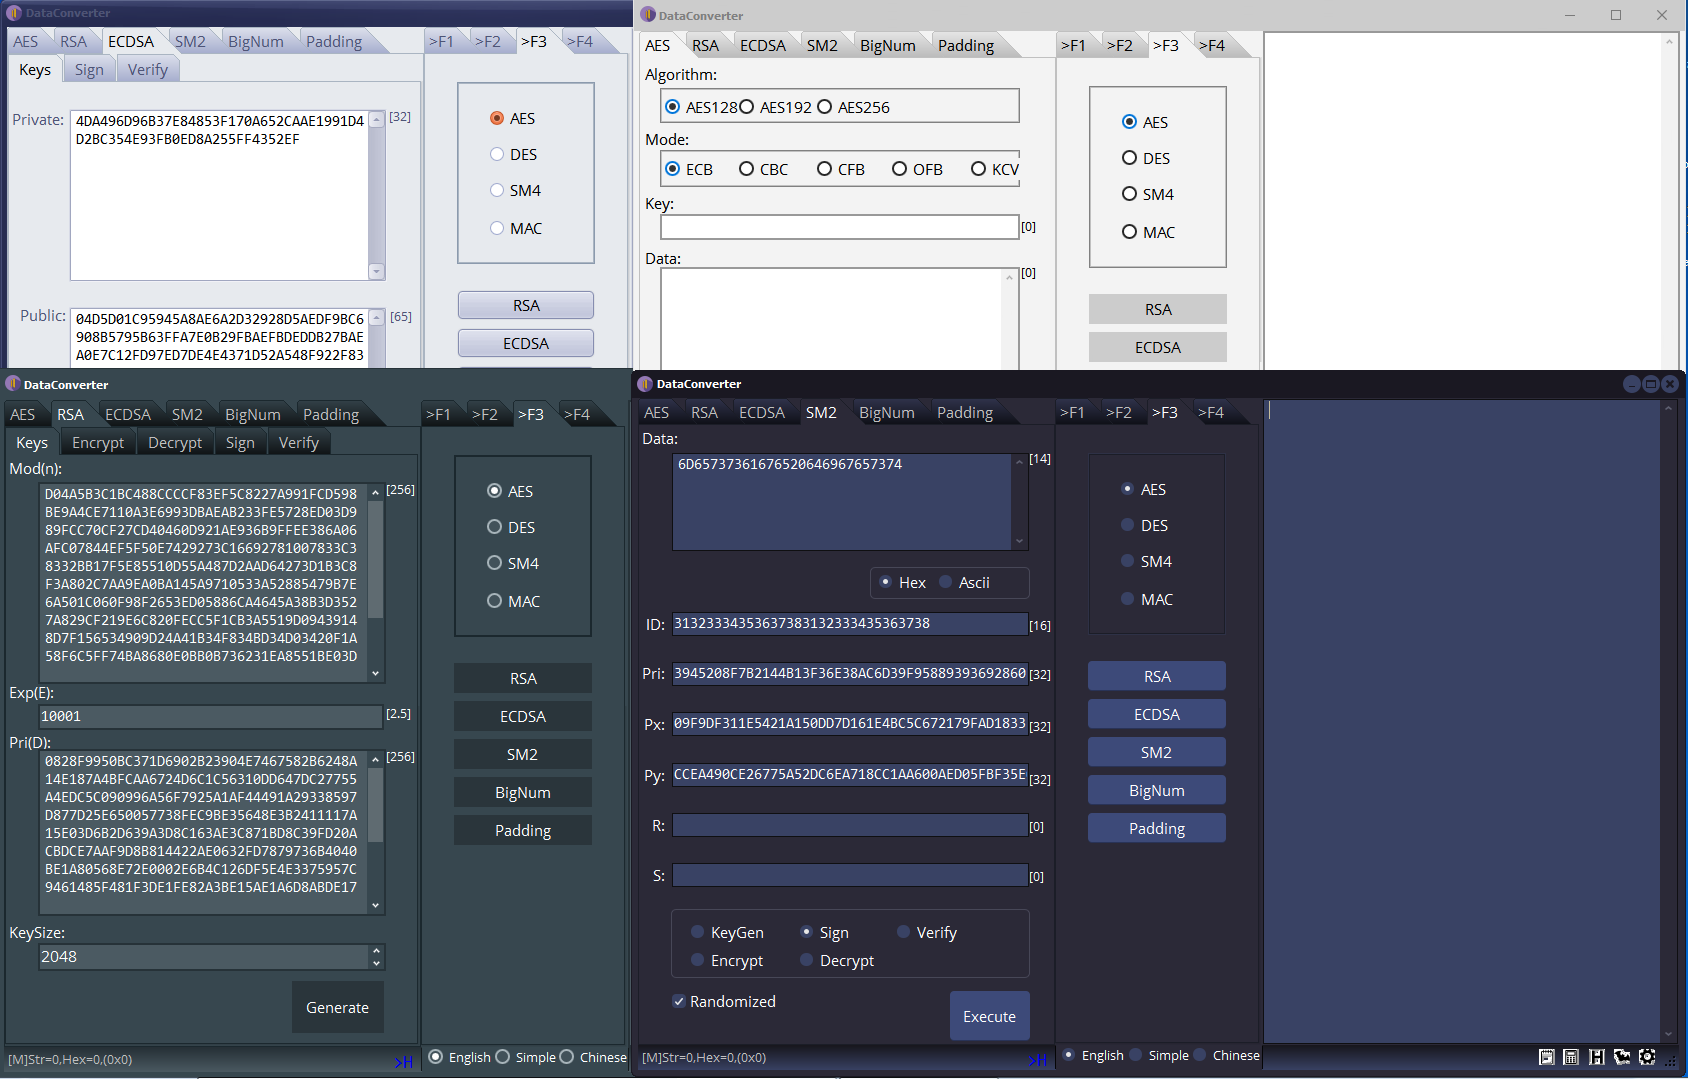
Task: Click the icon between the H and gear icons
Action: click(x=1622, y=1057)
